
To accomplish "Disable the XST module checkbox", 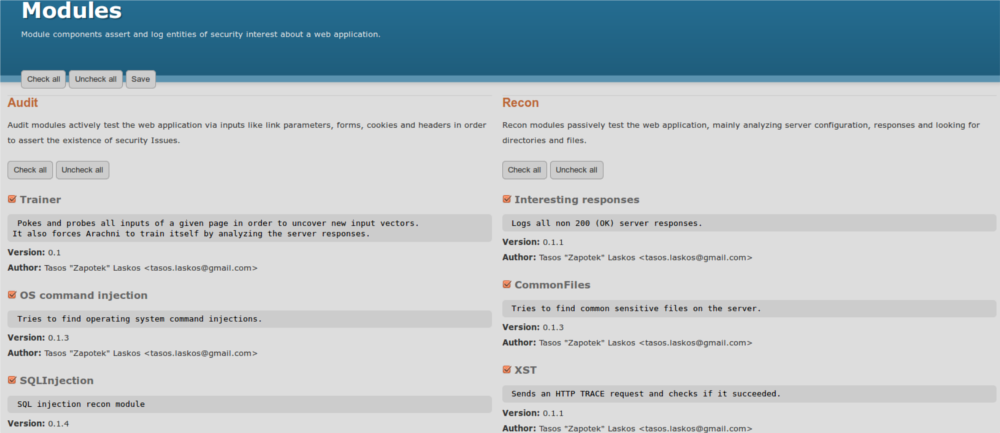I will coord(507,370).
